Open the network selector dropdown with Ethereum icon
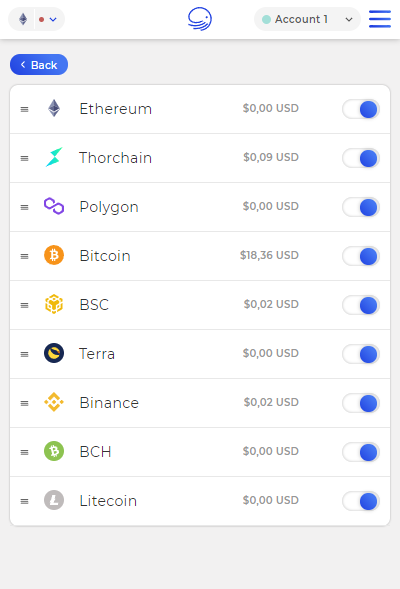The height and width of the screenshot is (589, 400). tap(36, 19)
